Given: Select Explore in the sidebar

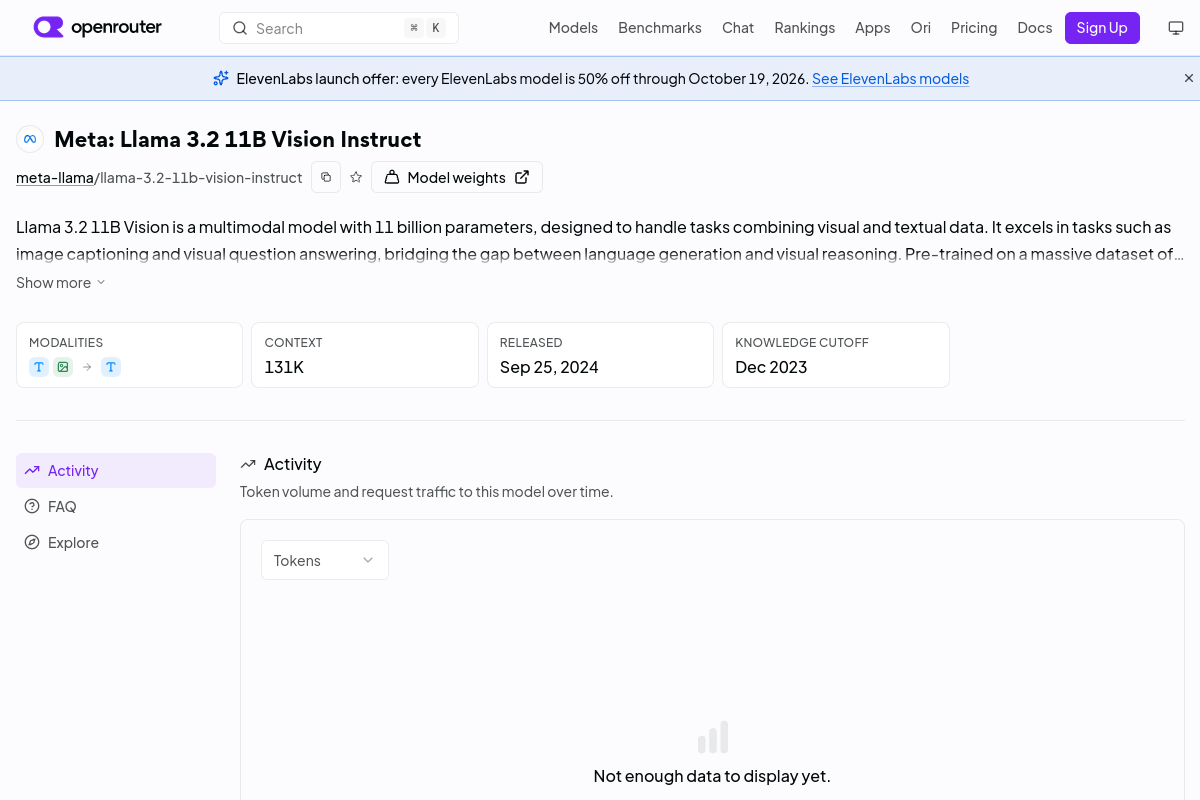Looking at the screenshot, I should click(x=116, y=543).
